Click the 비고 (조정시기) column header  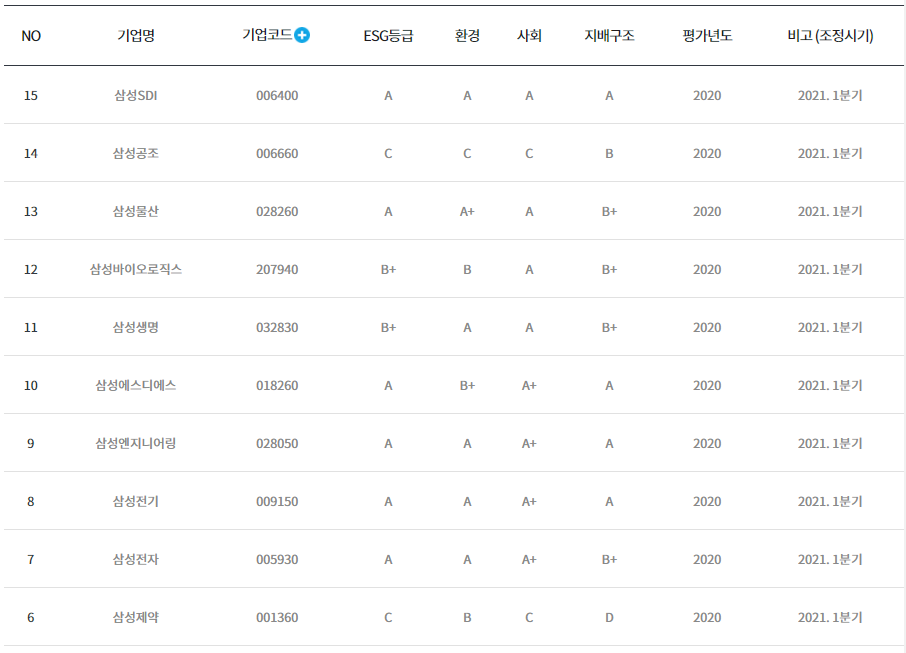click(830, 36)
